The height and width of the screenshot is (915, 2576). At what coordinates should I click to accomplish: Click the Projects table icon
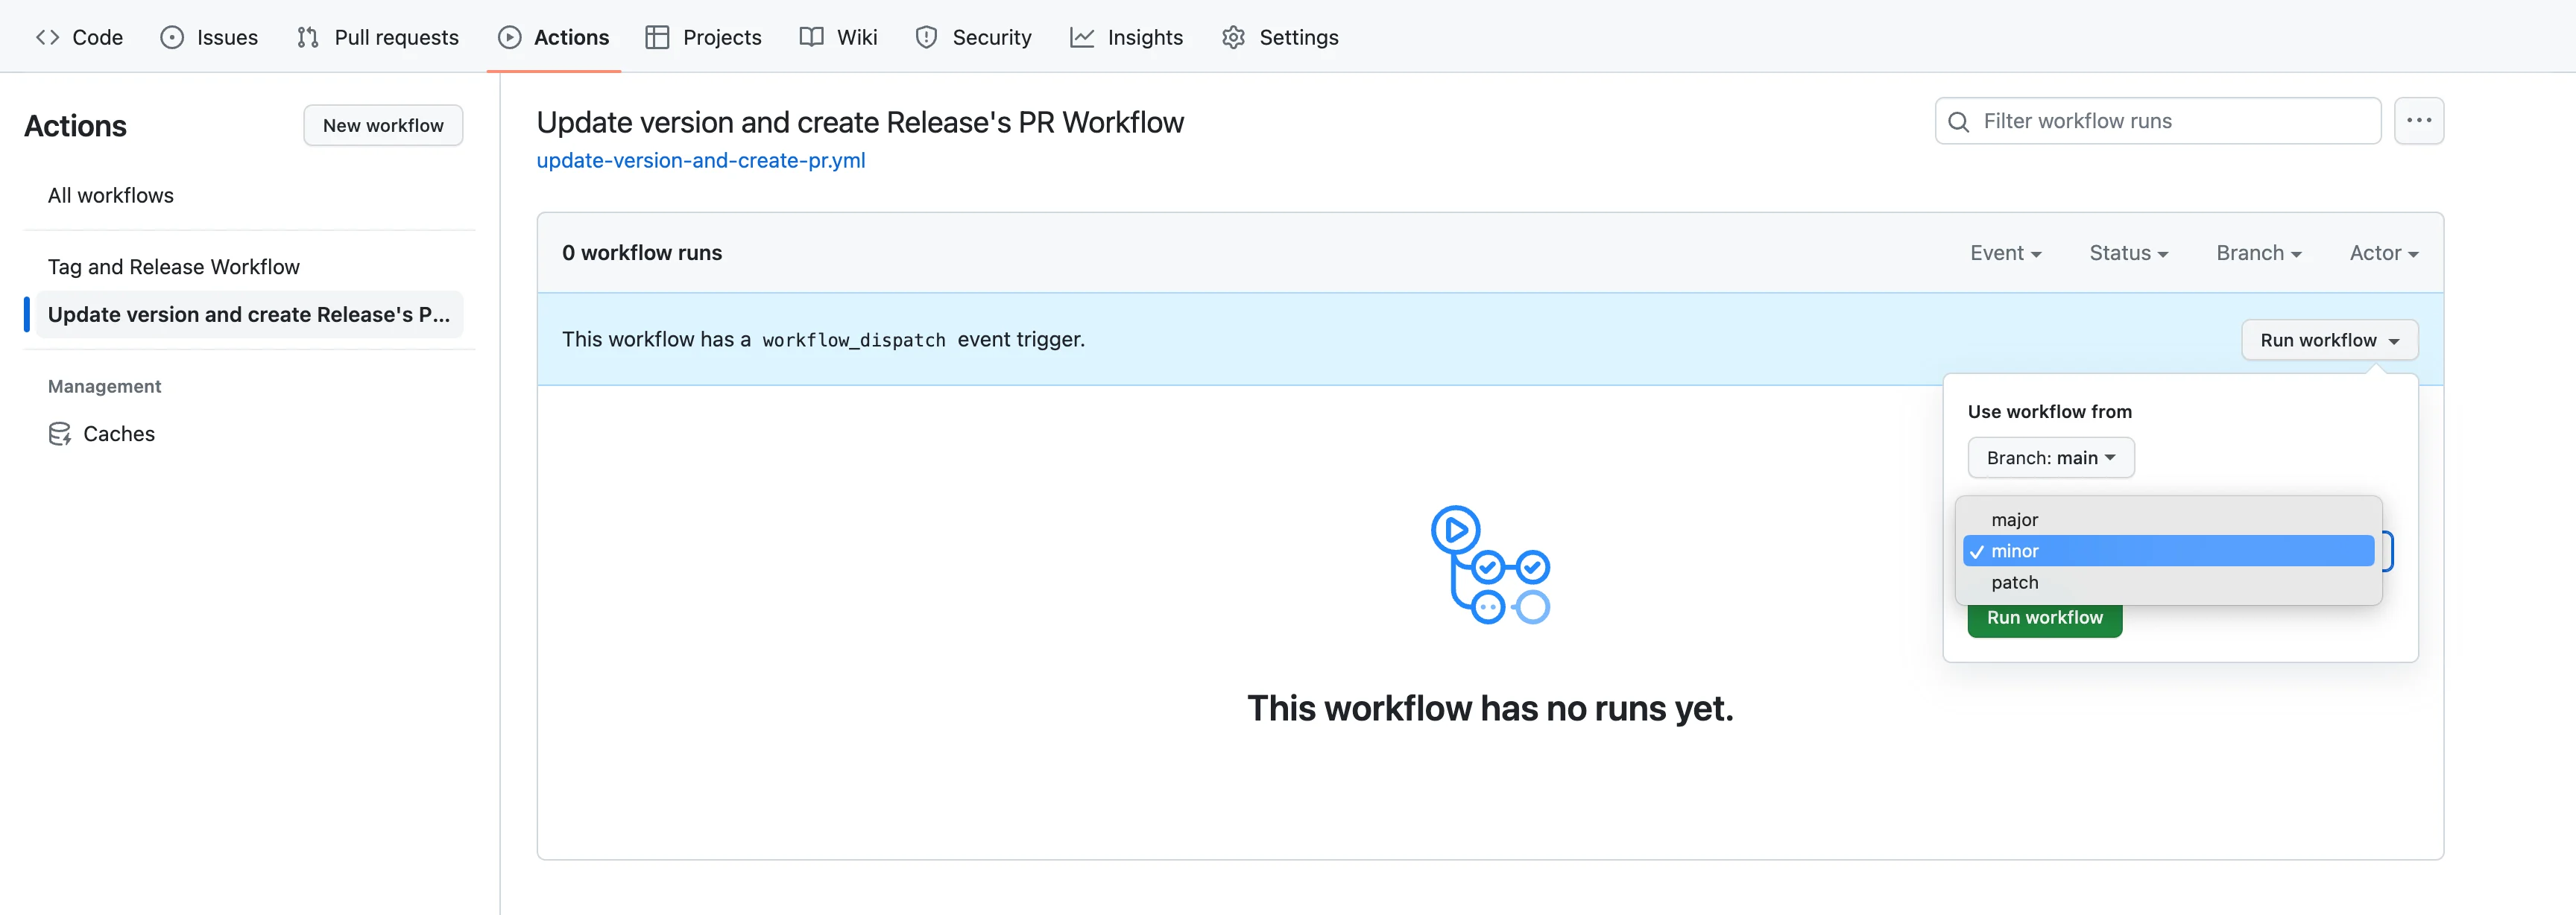pyautogui.click(x=657, y=37)
